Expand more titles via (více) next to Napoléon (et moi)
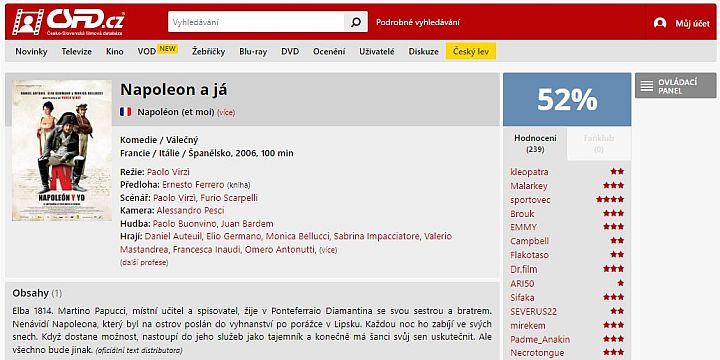This screenshot has width=720, height=360. pos(226,112)
